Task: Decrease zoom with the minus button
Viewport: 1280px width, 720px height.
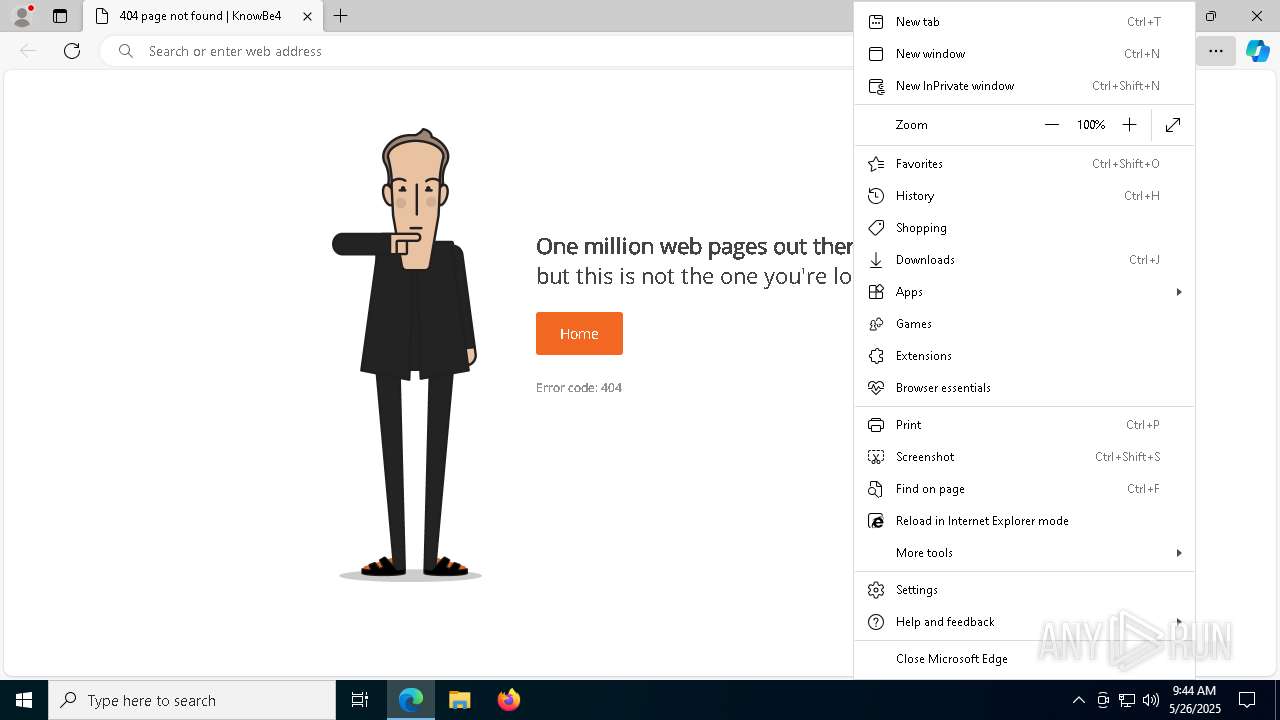Action: tap(1051, 125)
